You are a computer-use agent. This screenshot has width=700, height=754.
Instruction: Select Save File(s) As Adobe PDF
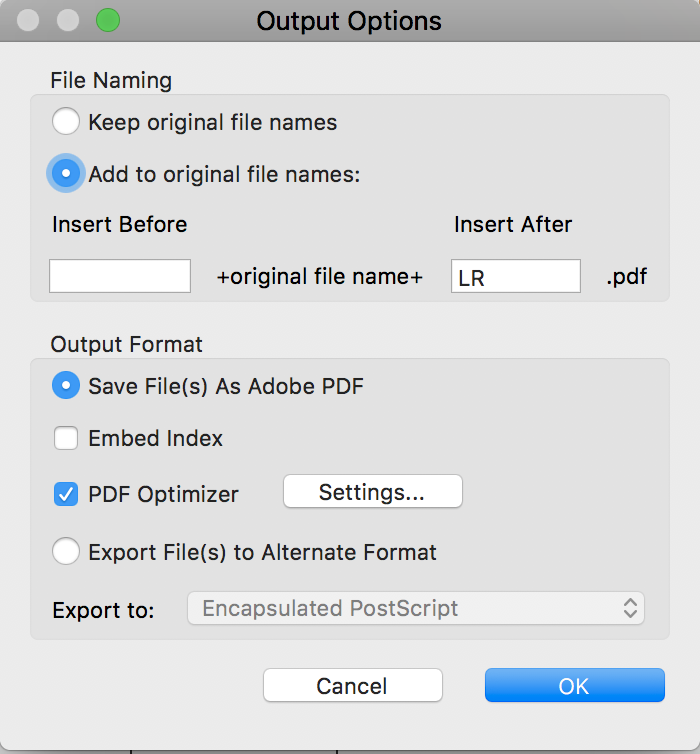point(66,386)
